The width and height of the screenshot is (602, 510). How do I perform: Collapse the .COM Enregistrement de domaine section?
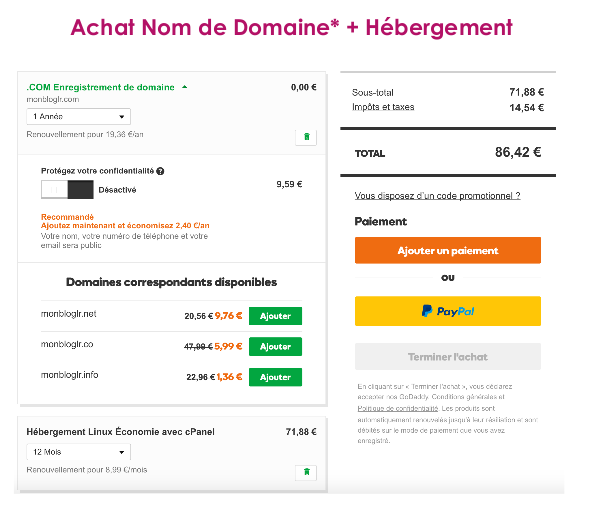[x=185, y=87]
